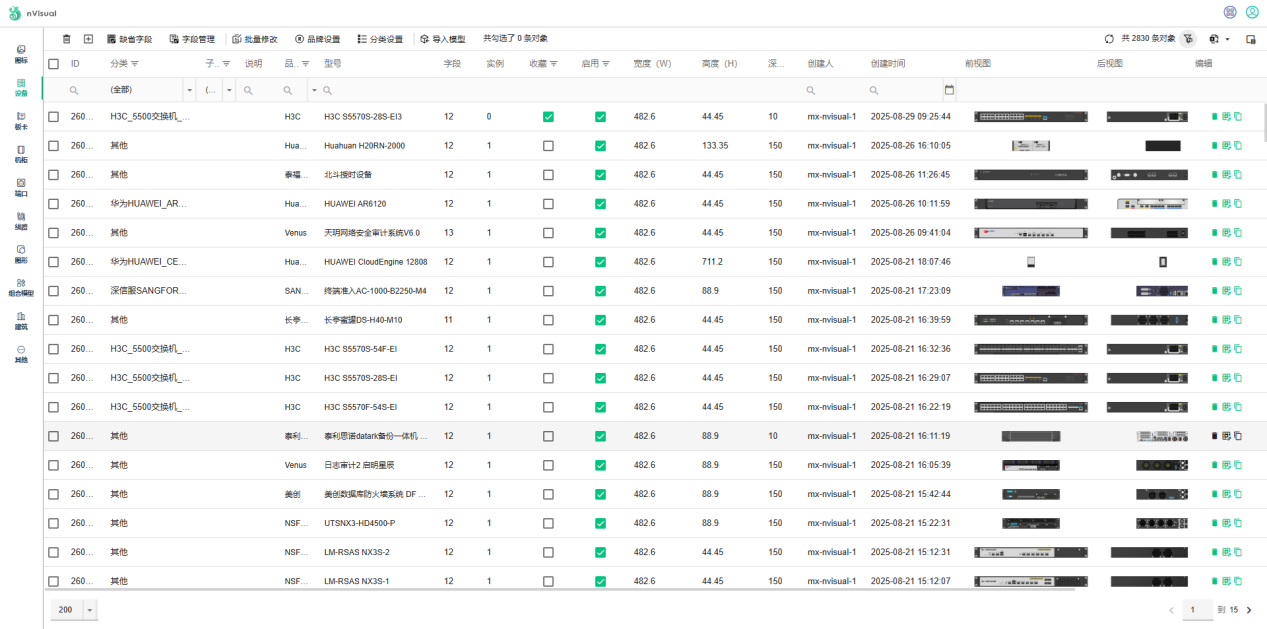The height and width of the screenshot is (629, 1267).
Task: Open the apps grid icon at top right
Action: click(x=1230, y=12)
